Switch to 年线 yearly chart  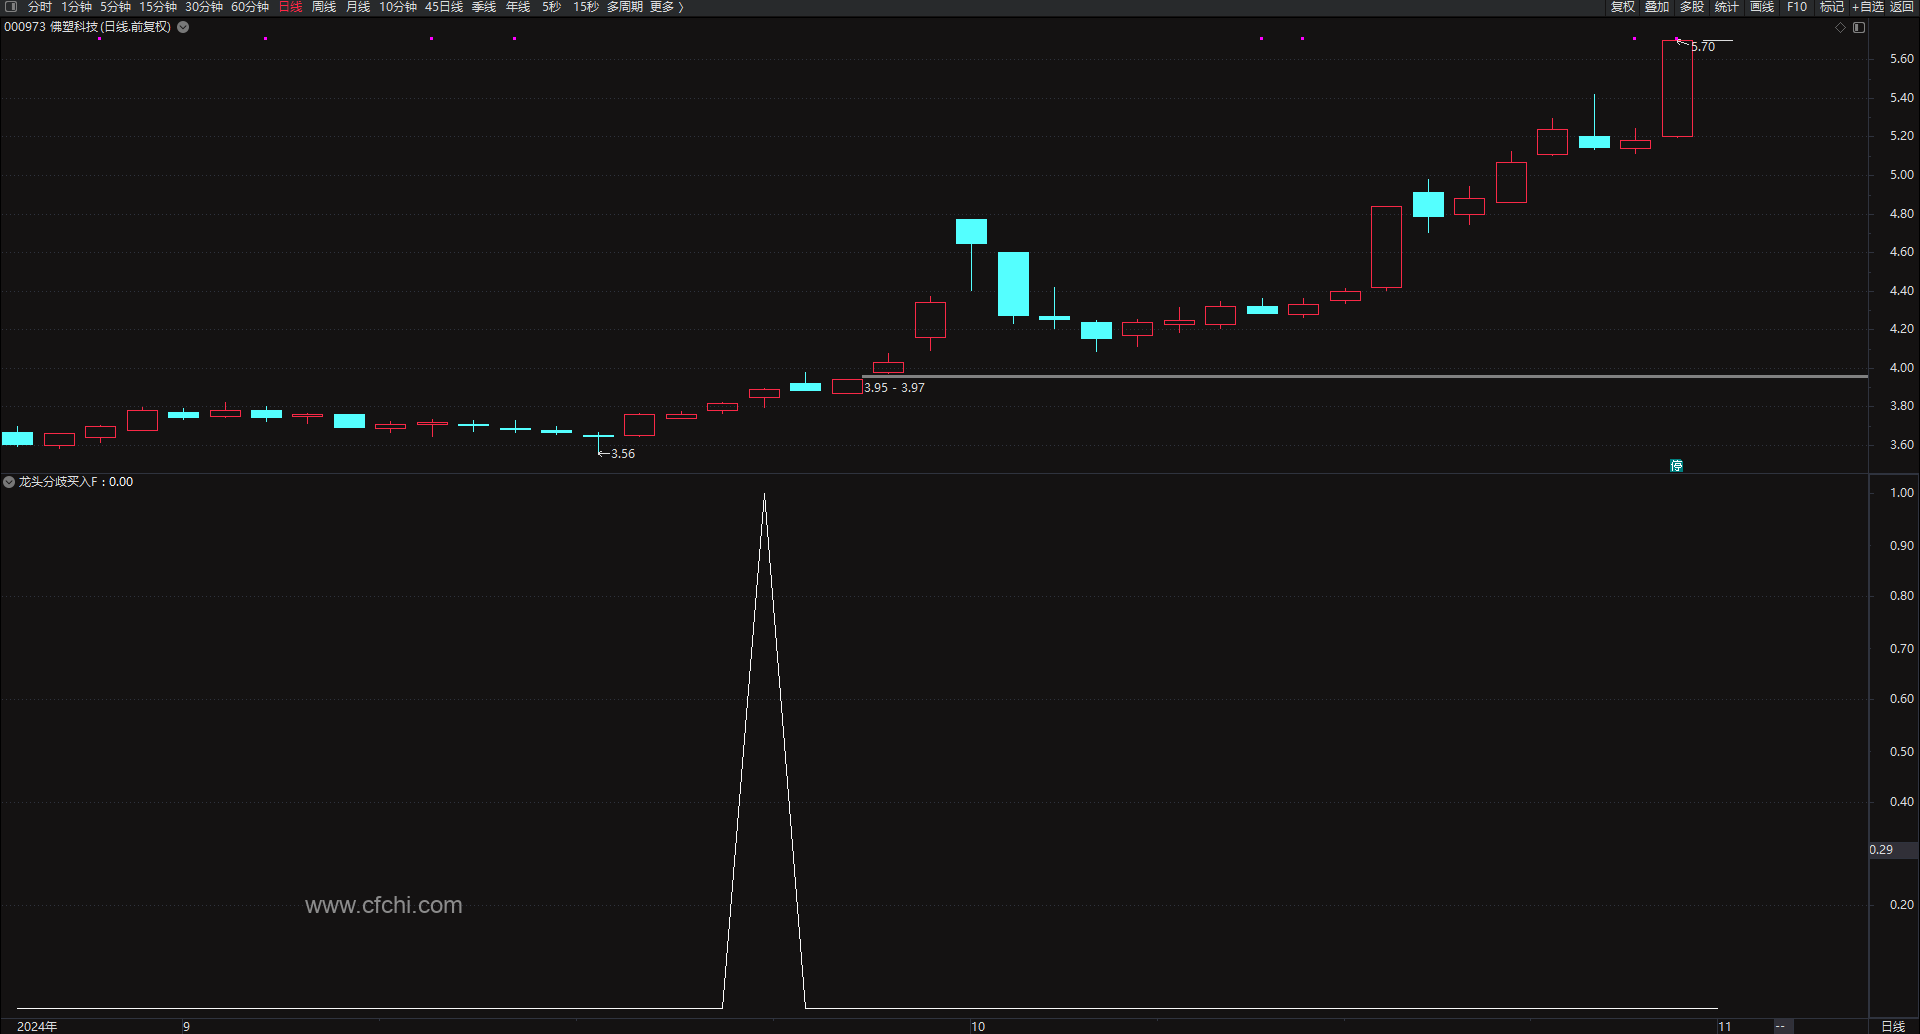518,7
